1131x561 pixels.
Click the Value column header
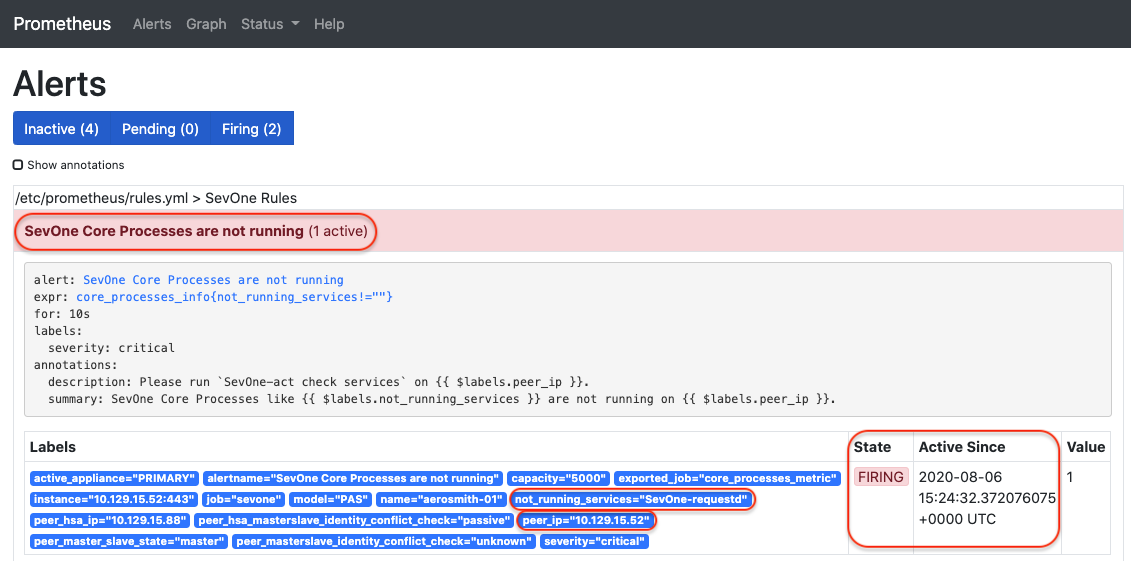coord(1086,447)
